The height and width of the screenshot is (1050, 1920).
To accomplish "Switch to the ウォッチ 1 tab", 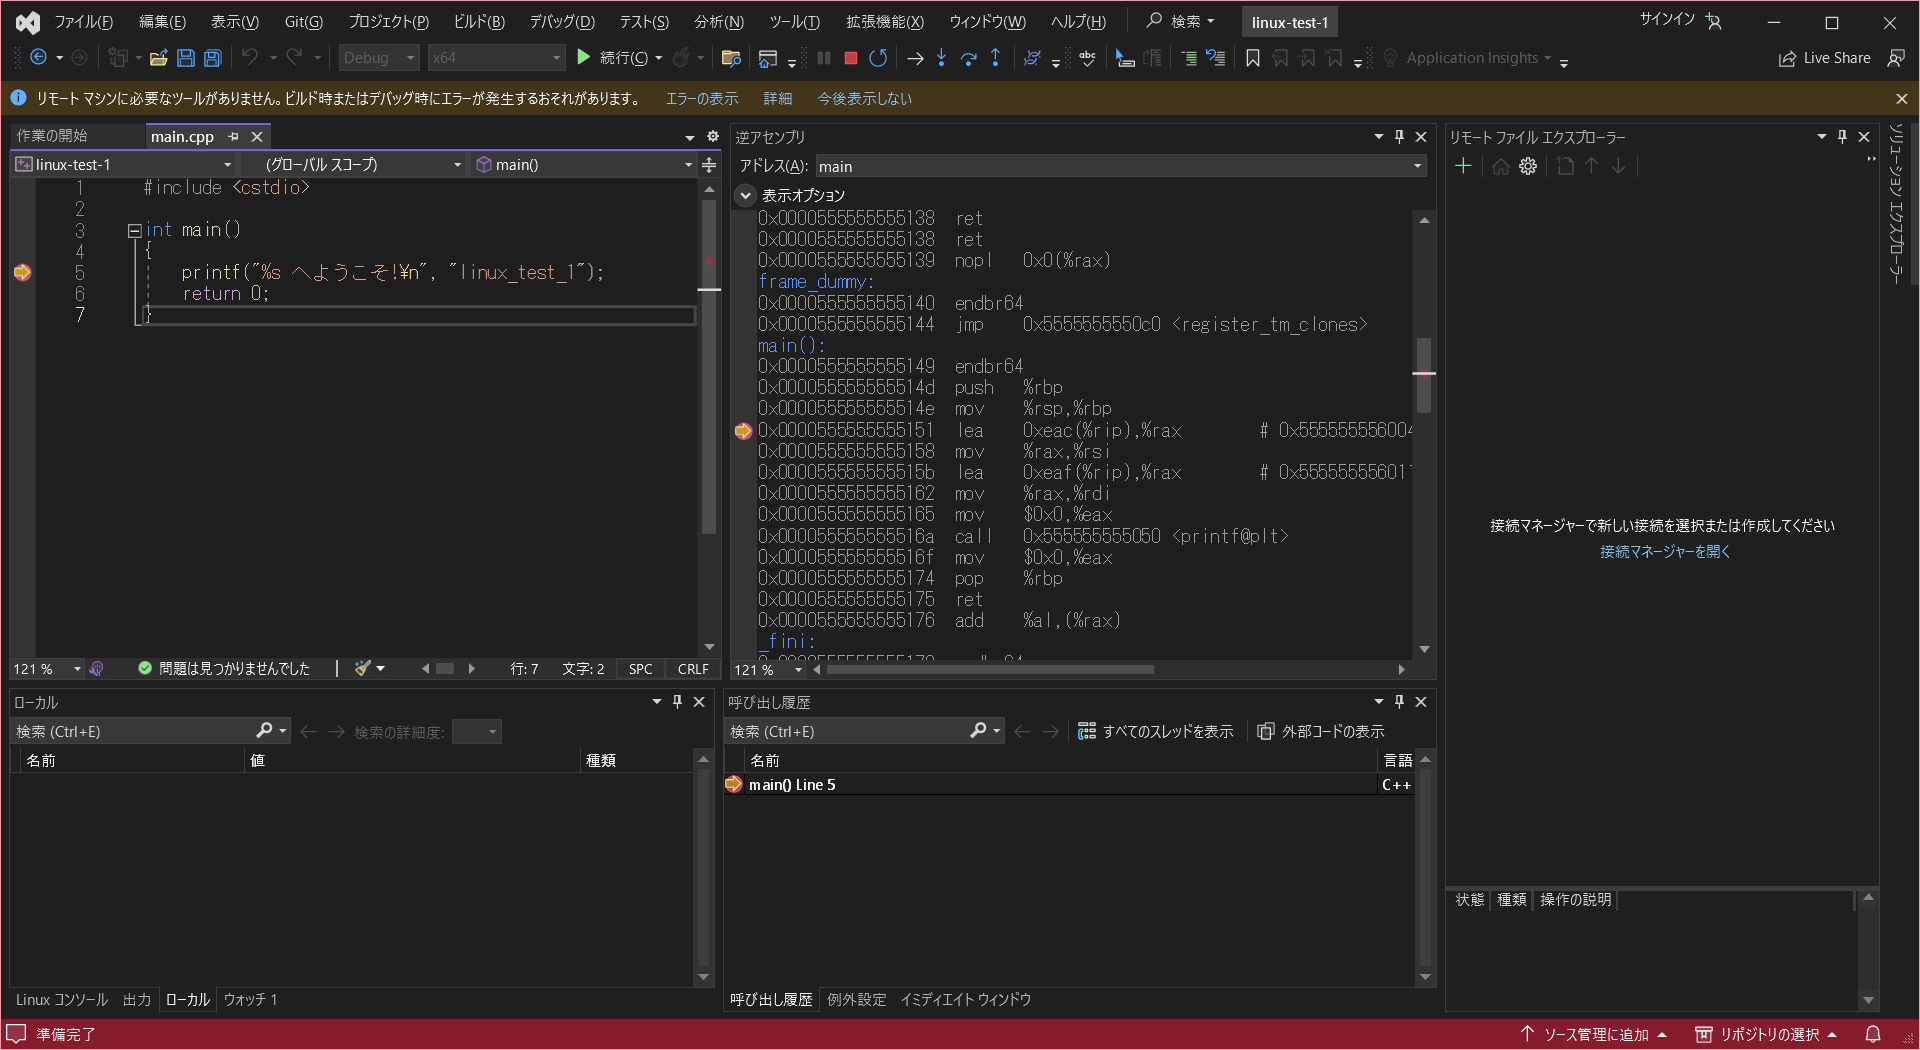I will pos(250,999).
